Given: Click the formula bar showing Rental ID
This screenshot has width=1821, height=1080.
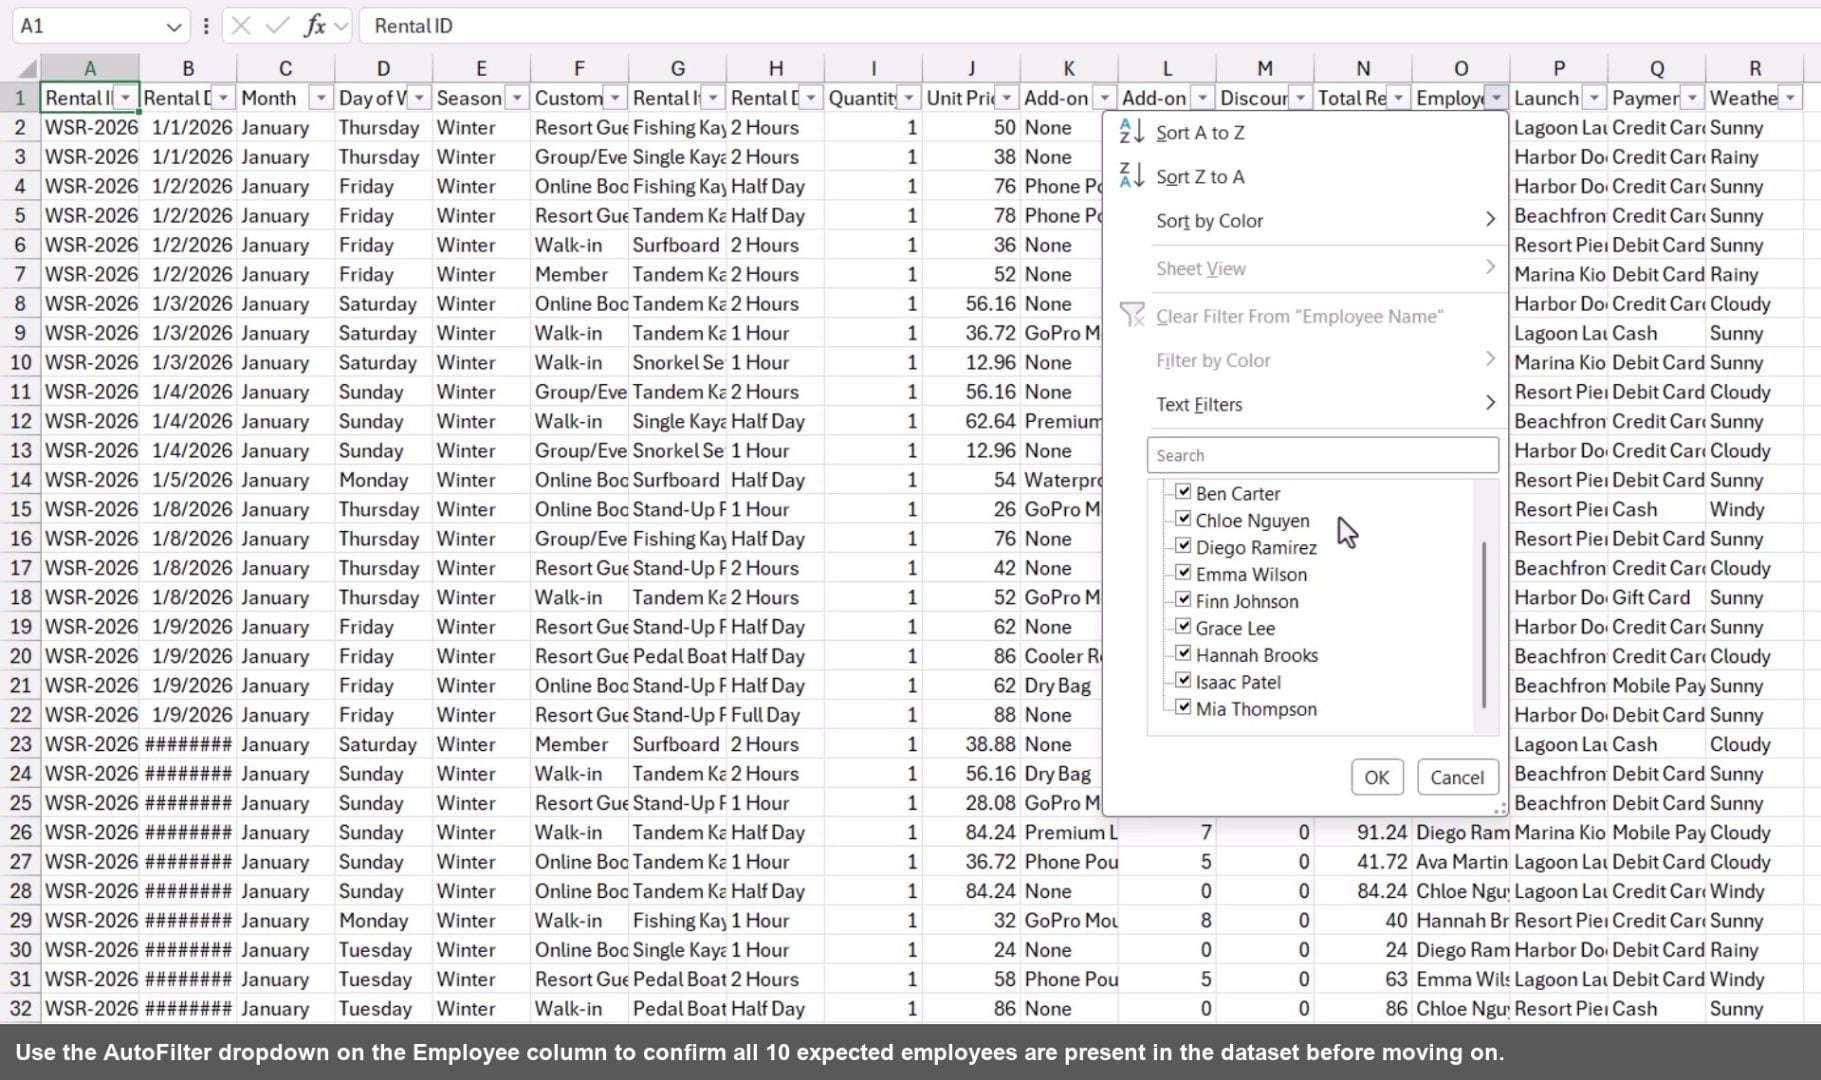Looking at the screenshot, I should [x=1090, y=26].
